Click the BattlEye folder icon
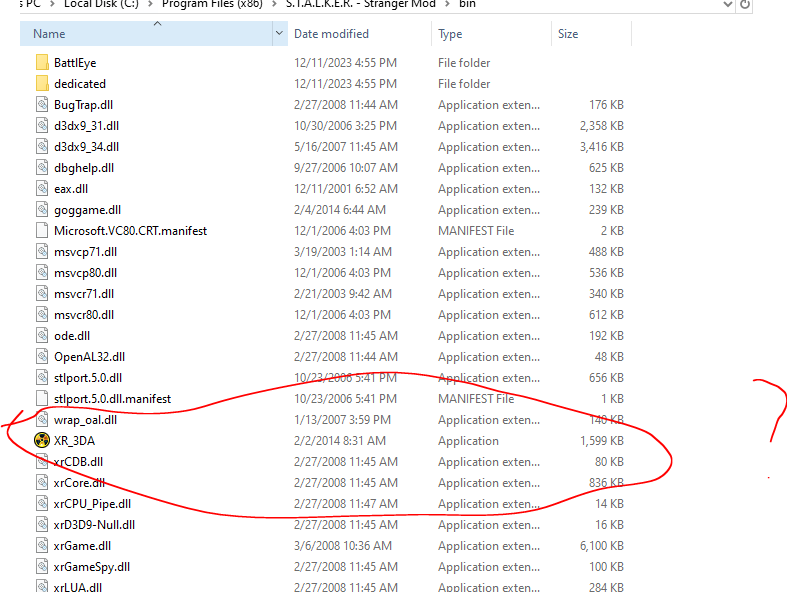This screenshot has width=787, height=602. point(43,62)
